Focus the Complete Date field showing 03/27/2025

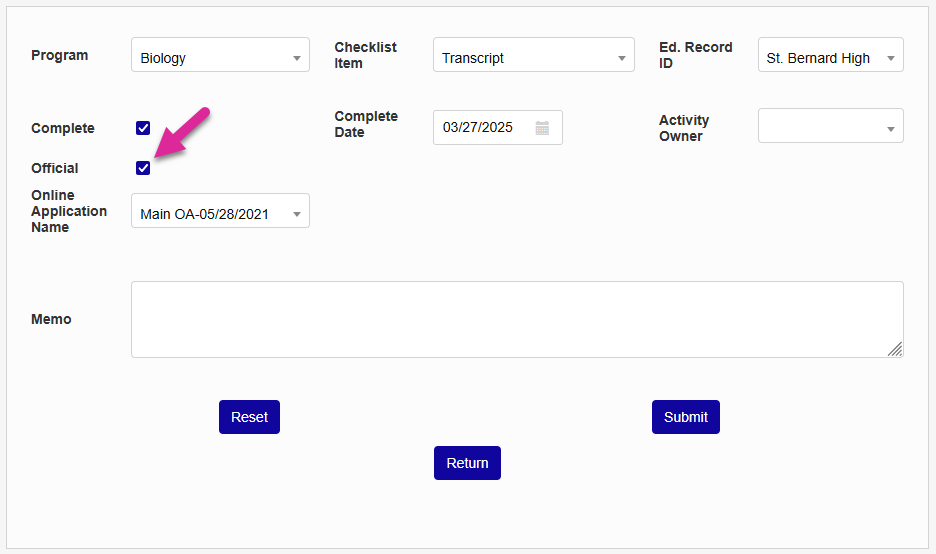480,128
